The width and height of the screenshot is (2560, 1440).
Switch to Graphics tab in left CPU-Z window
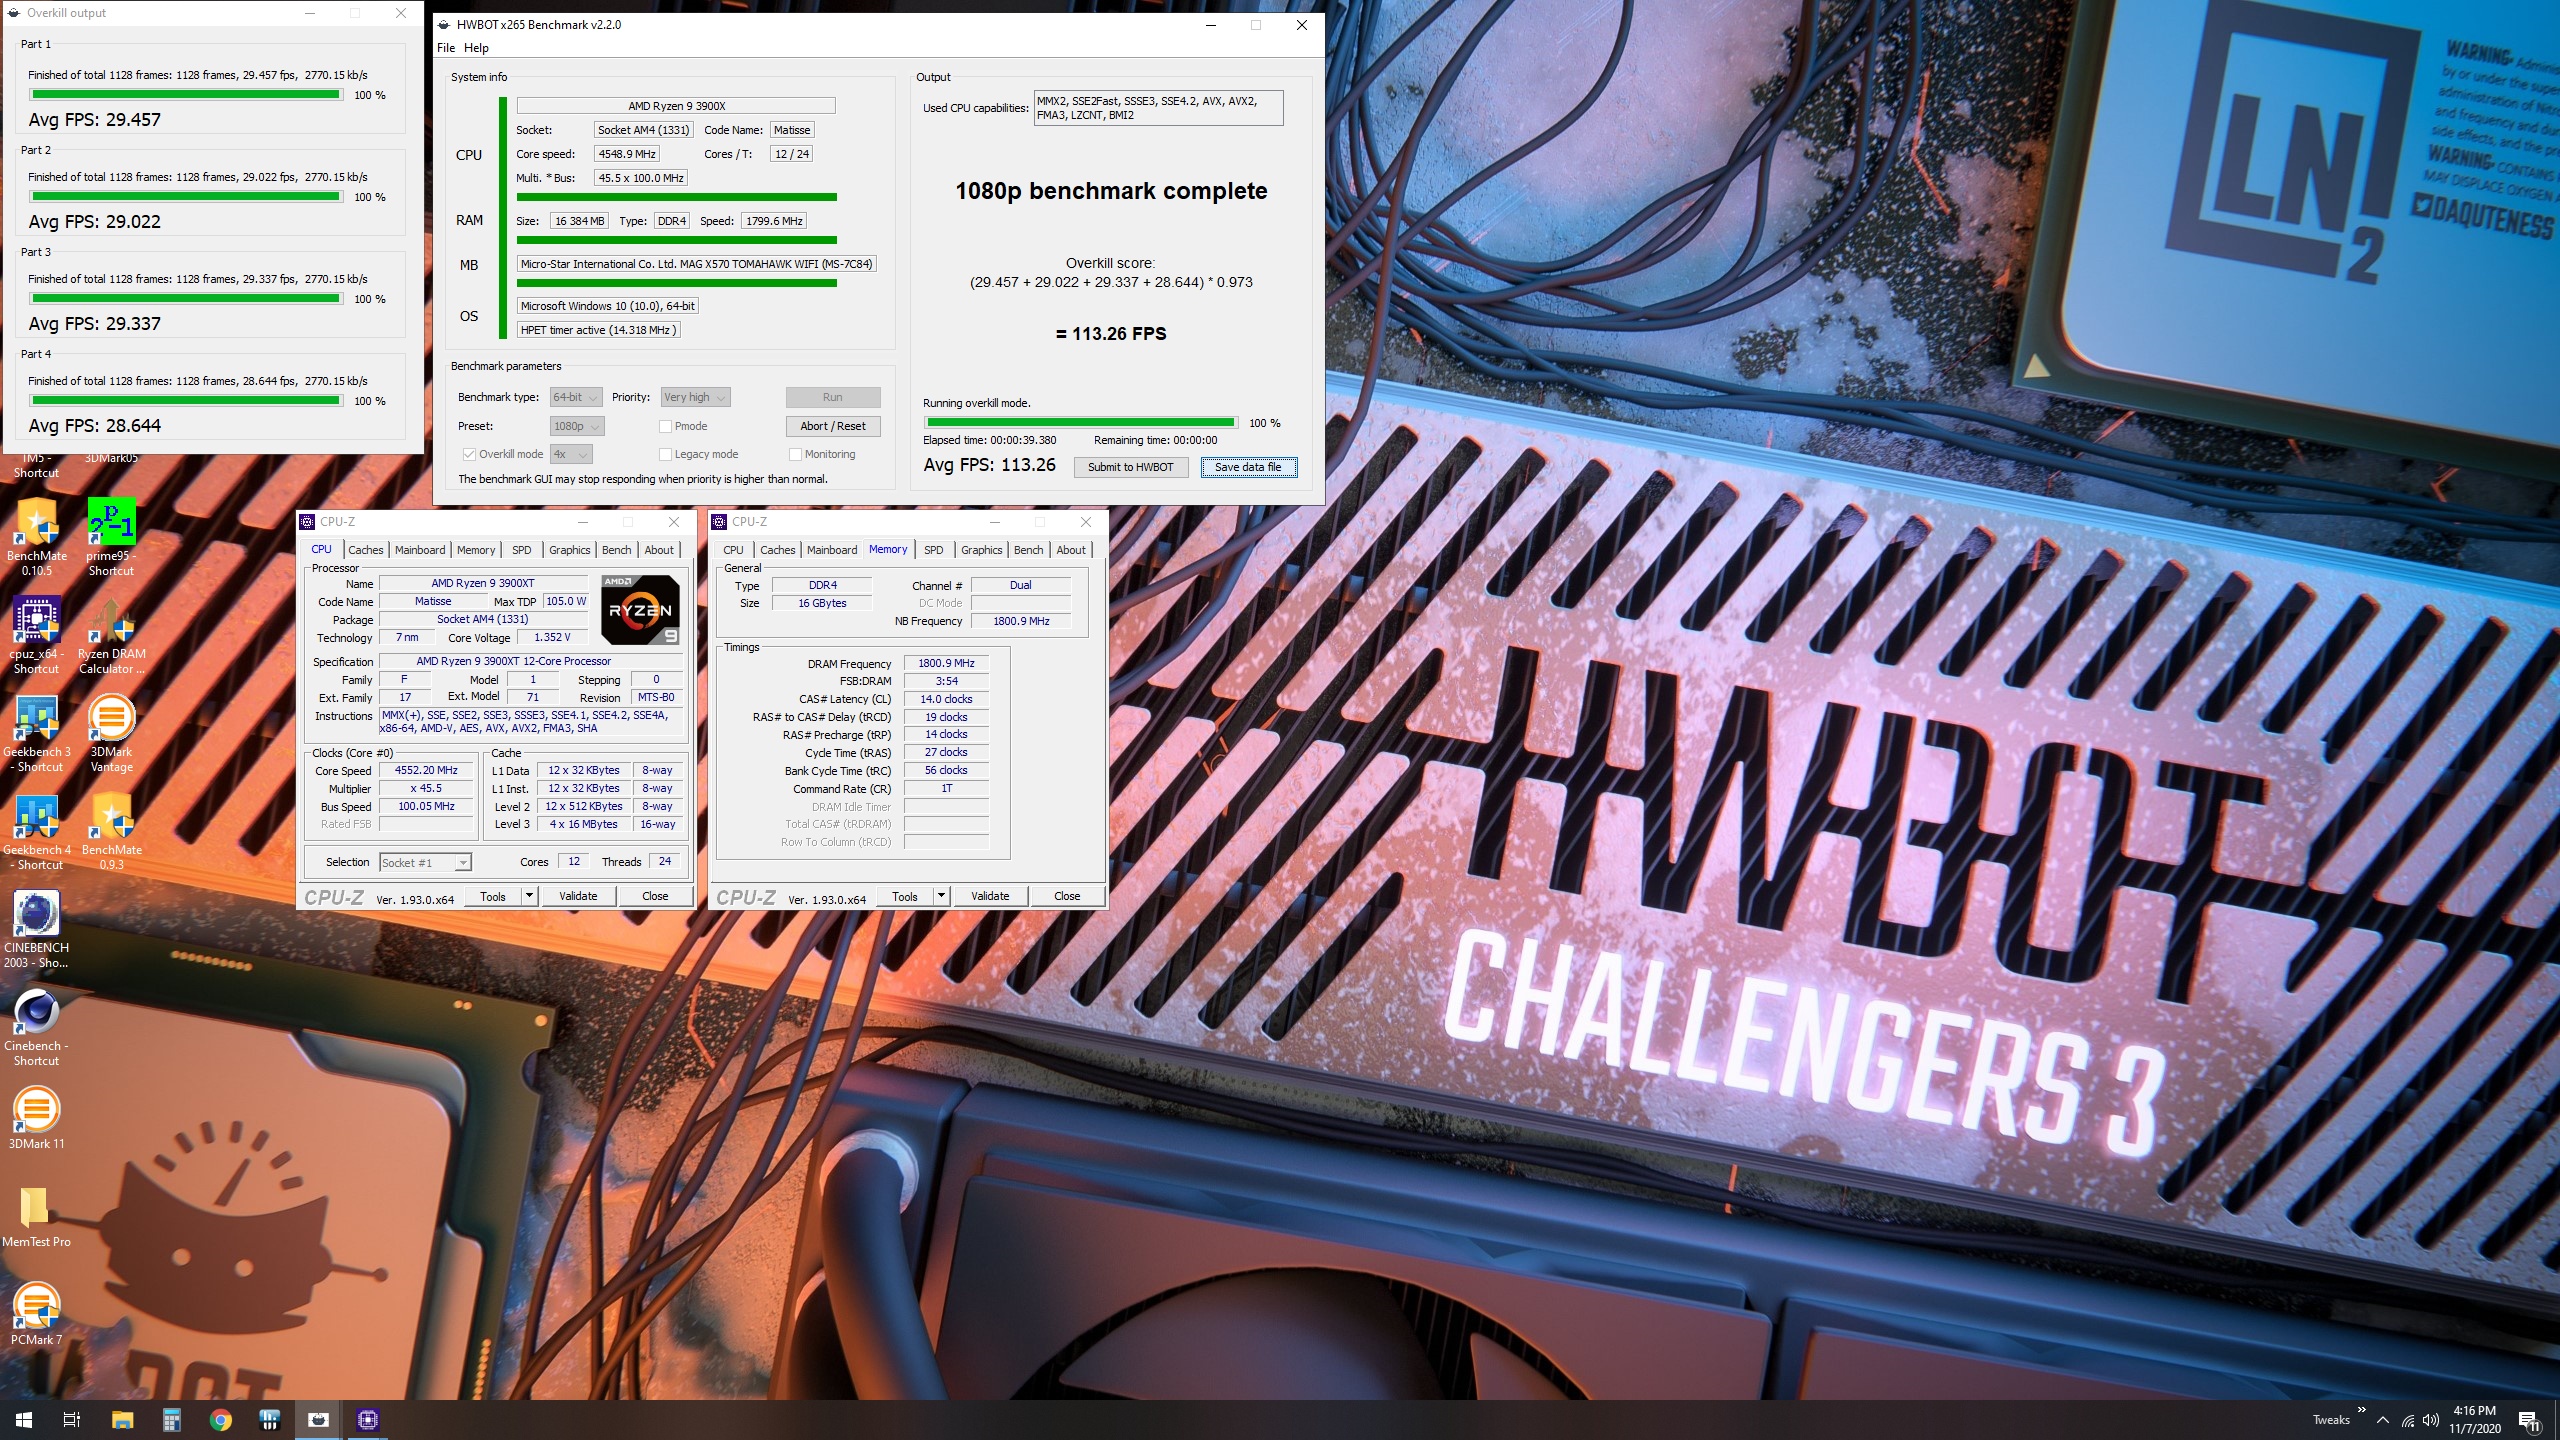click(569, 550)
